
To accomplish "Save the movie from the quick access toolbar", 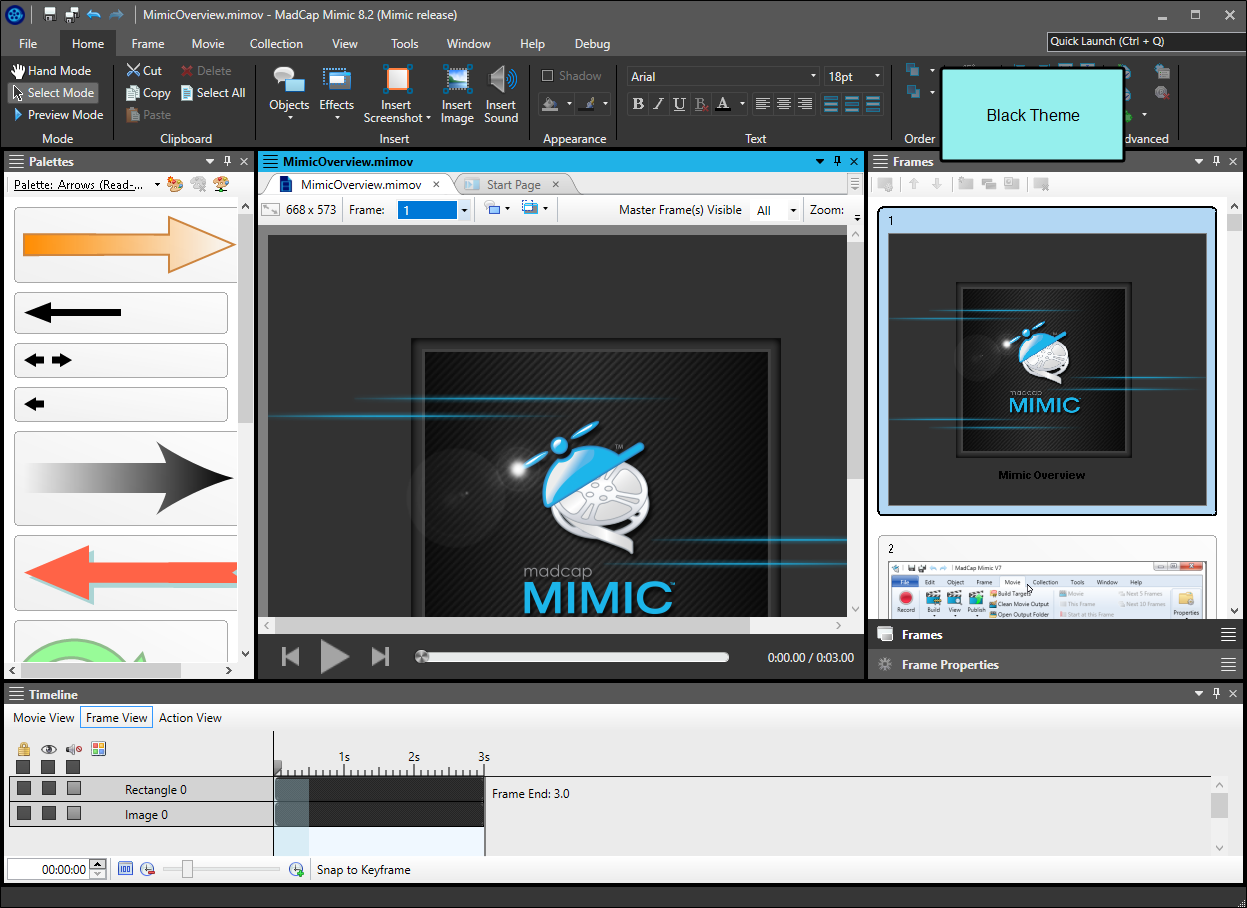I will coord(50,15).
